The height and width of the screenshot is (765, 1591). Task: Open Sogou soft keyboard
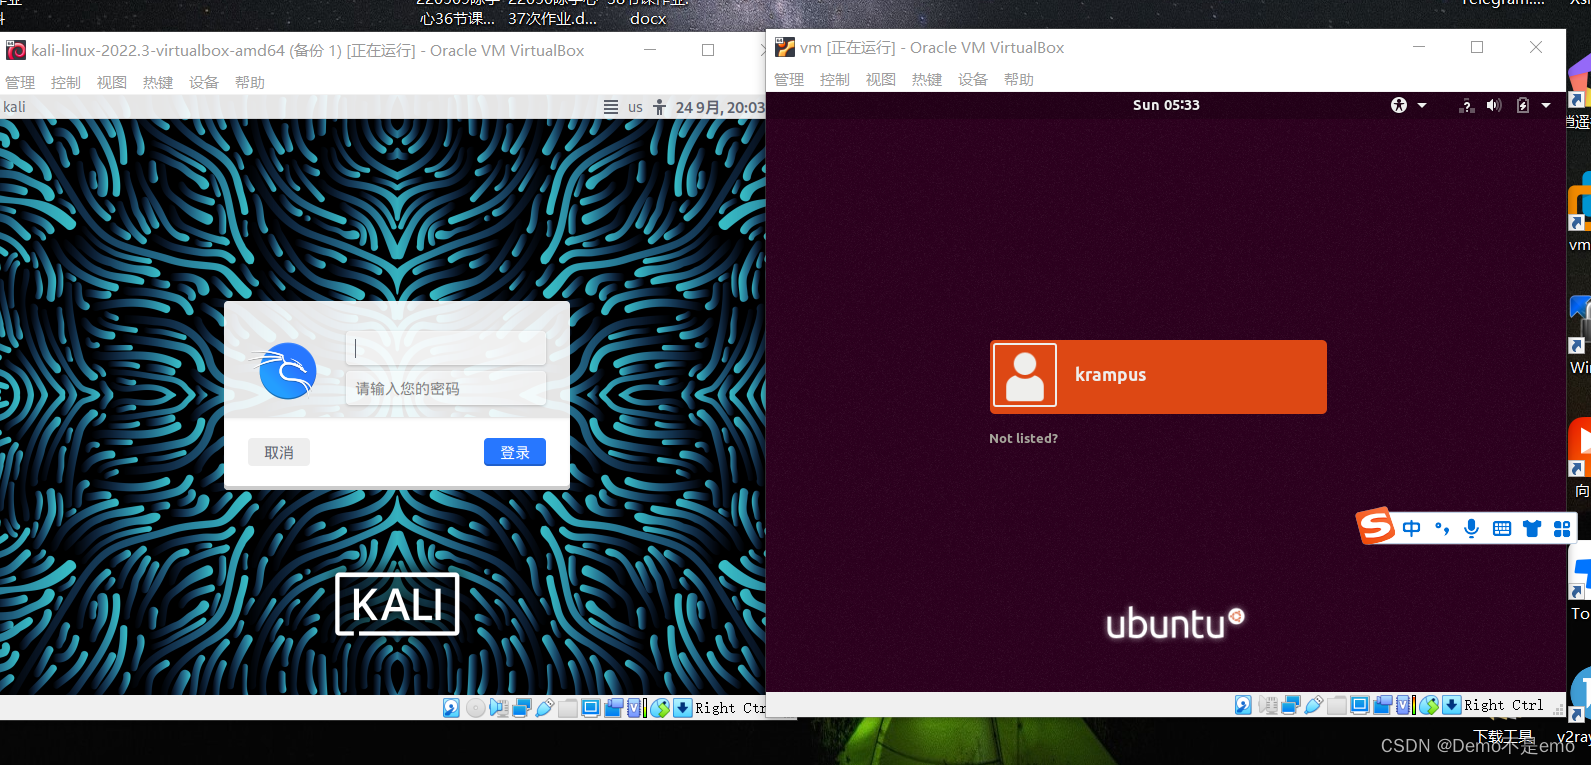pos(1502,529)
